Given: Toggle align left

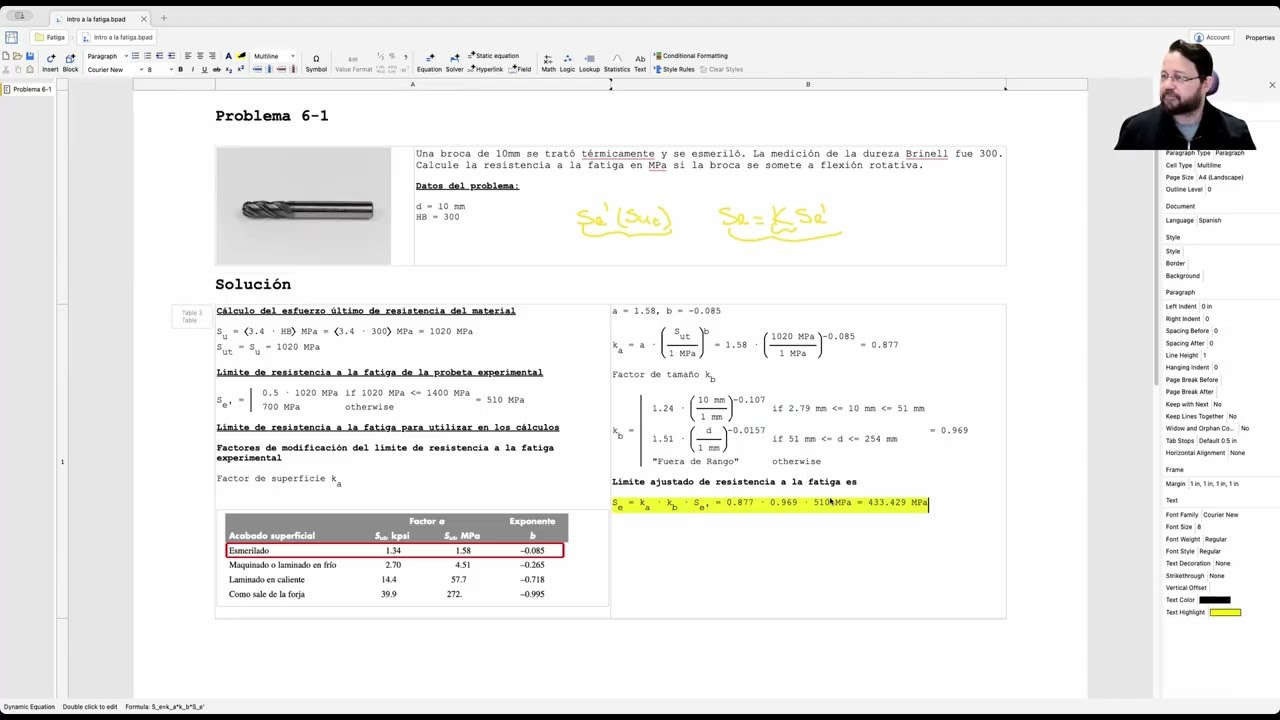Looking at the screenshot, I should 188,56.
